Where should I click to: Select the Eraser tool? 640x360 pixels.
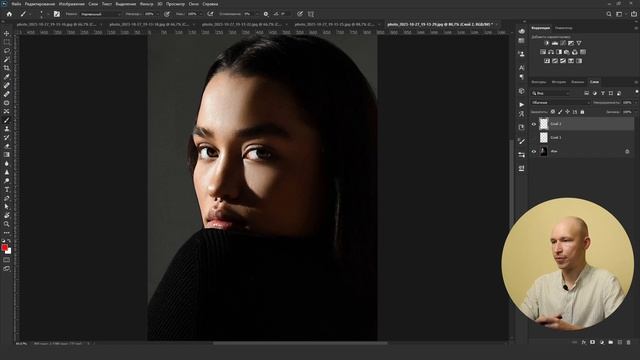tap(7, 145)
